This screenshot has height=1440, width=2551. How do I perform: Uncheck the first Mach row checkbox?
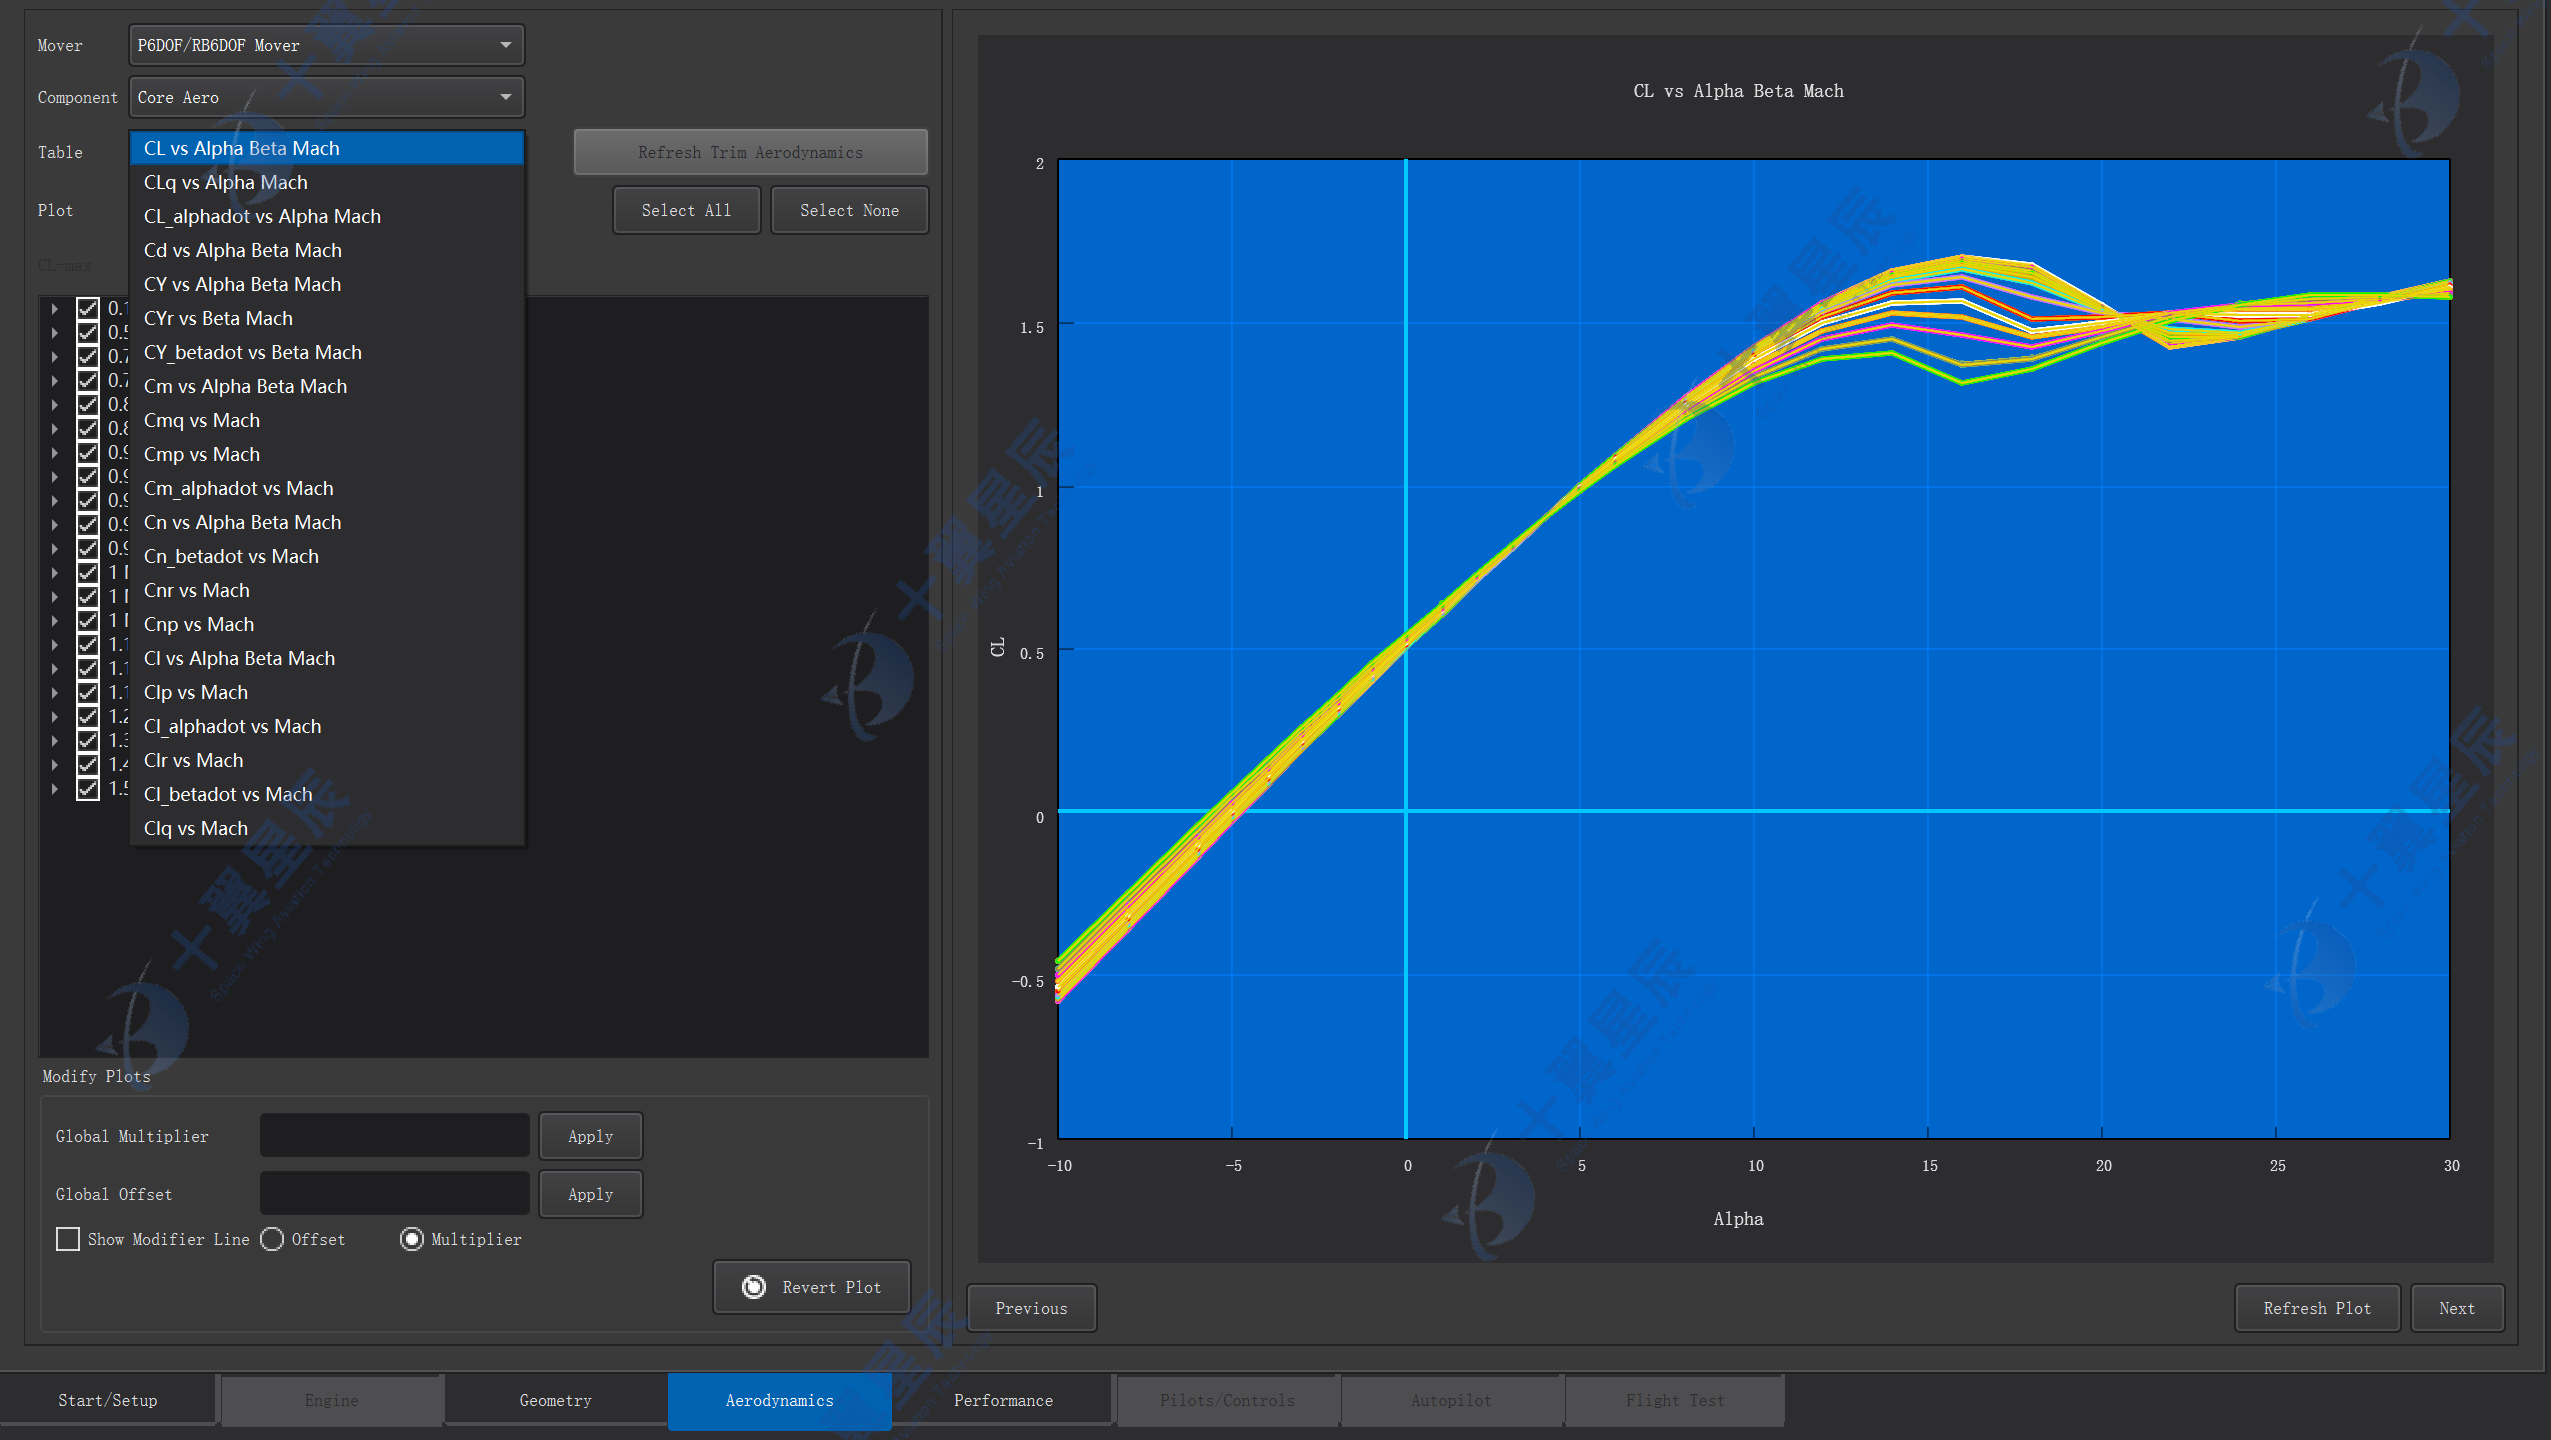tap(88, 309)
